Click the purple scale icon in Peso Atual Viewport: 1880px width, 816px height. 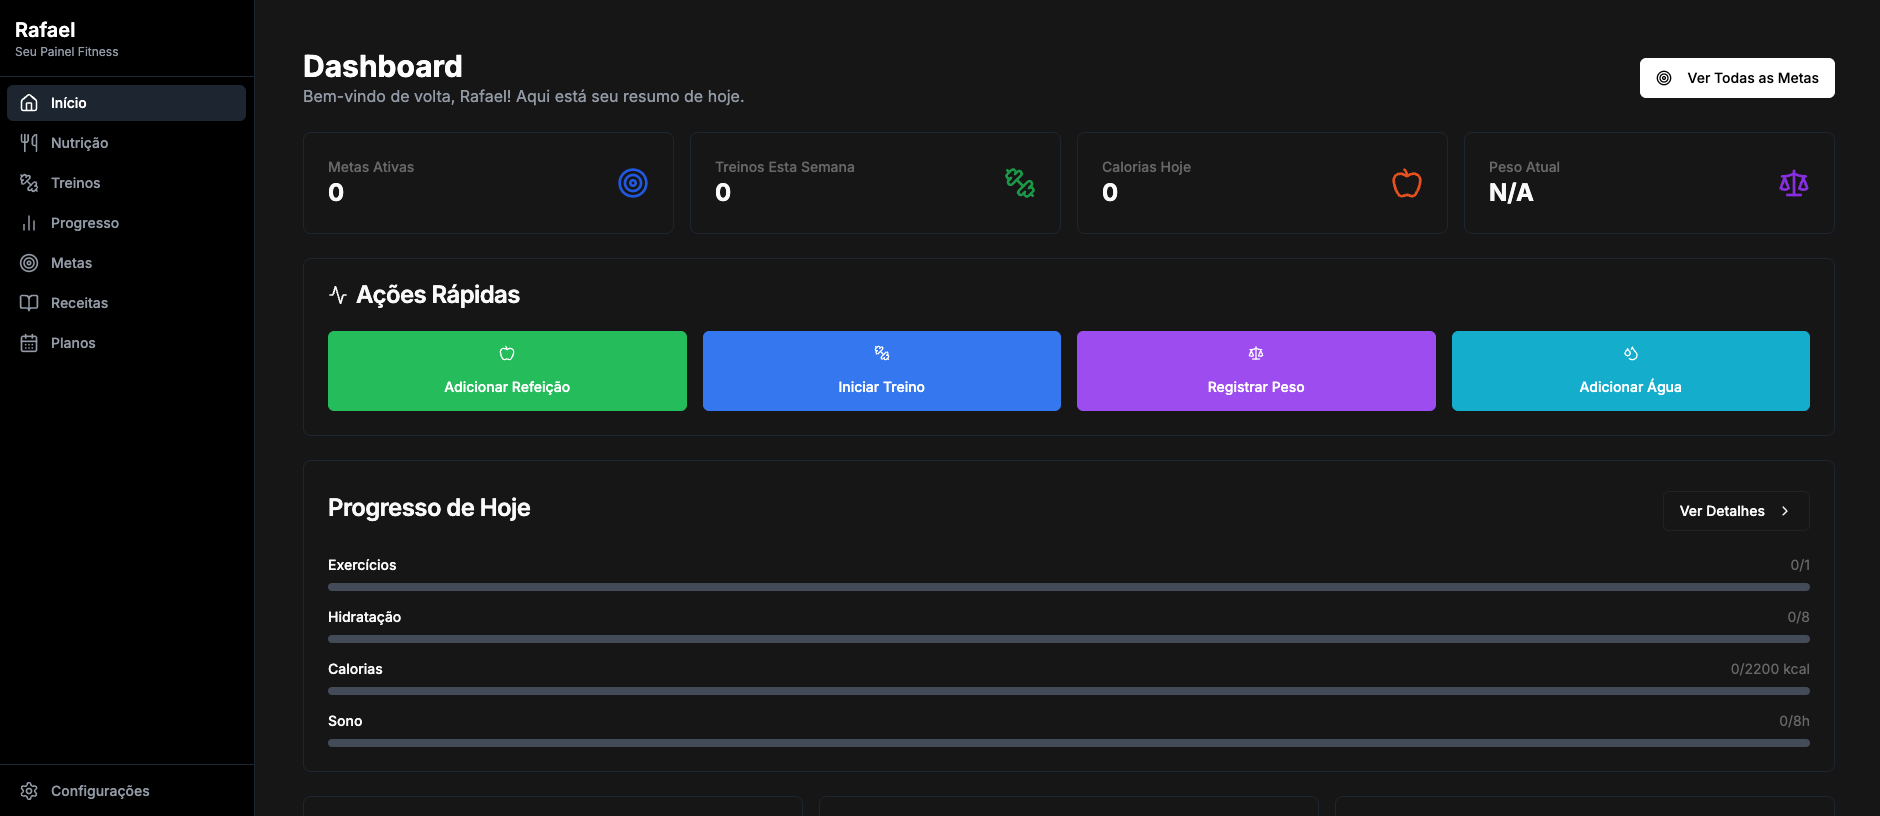[1794, 183]
